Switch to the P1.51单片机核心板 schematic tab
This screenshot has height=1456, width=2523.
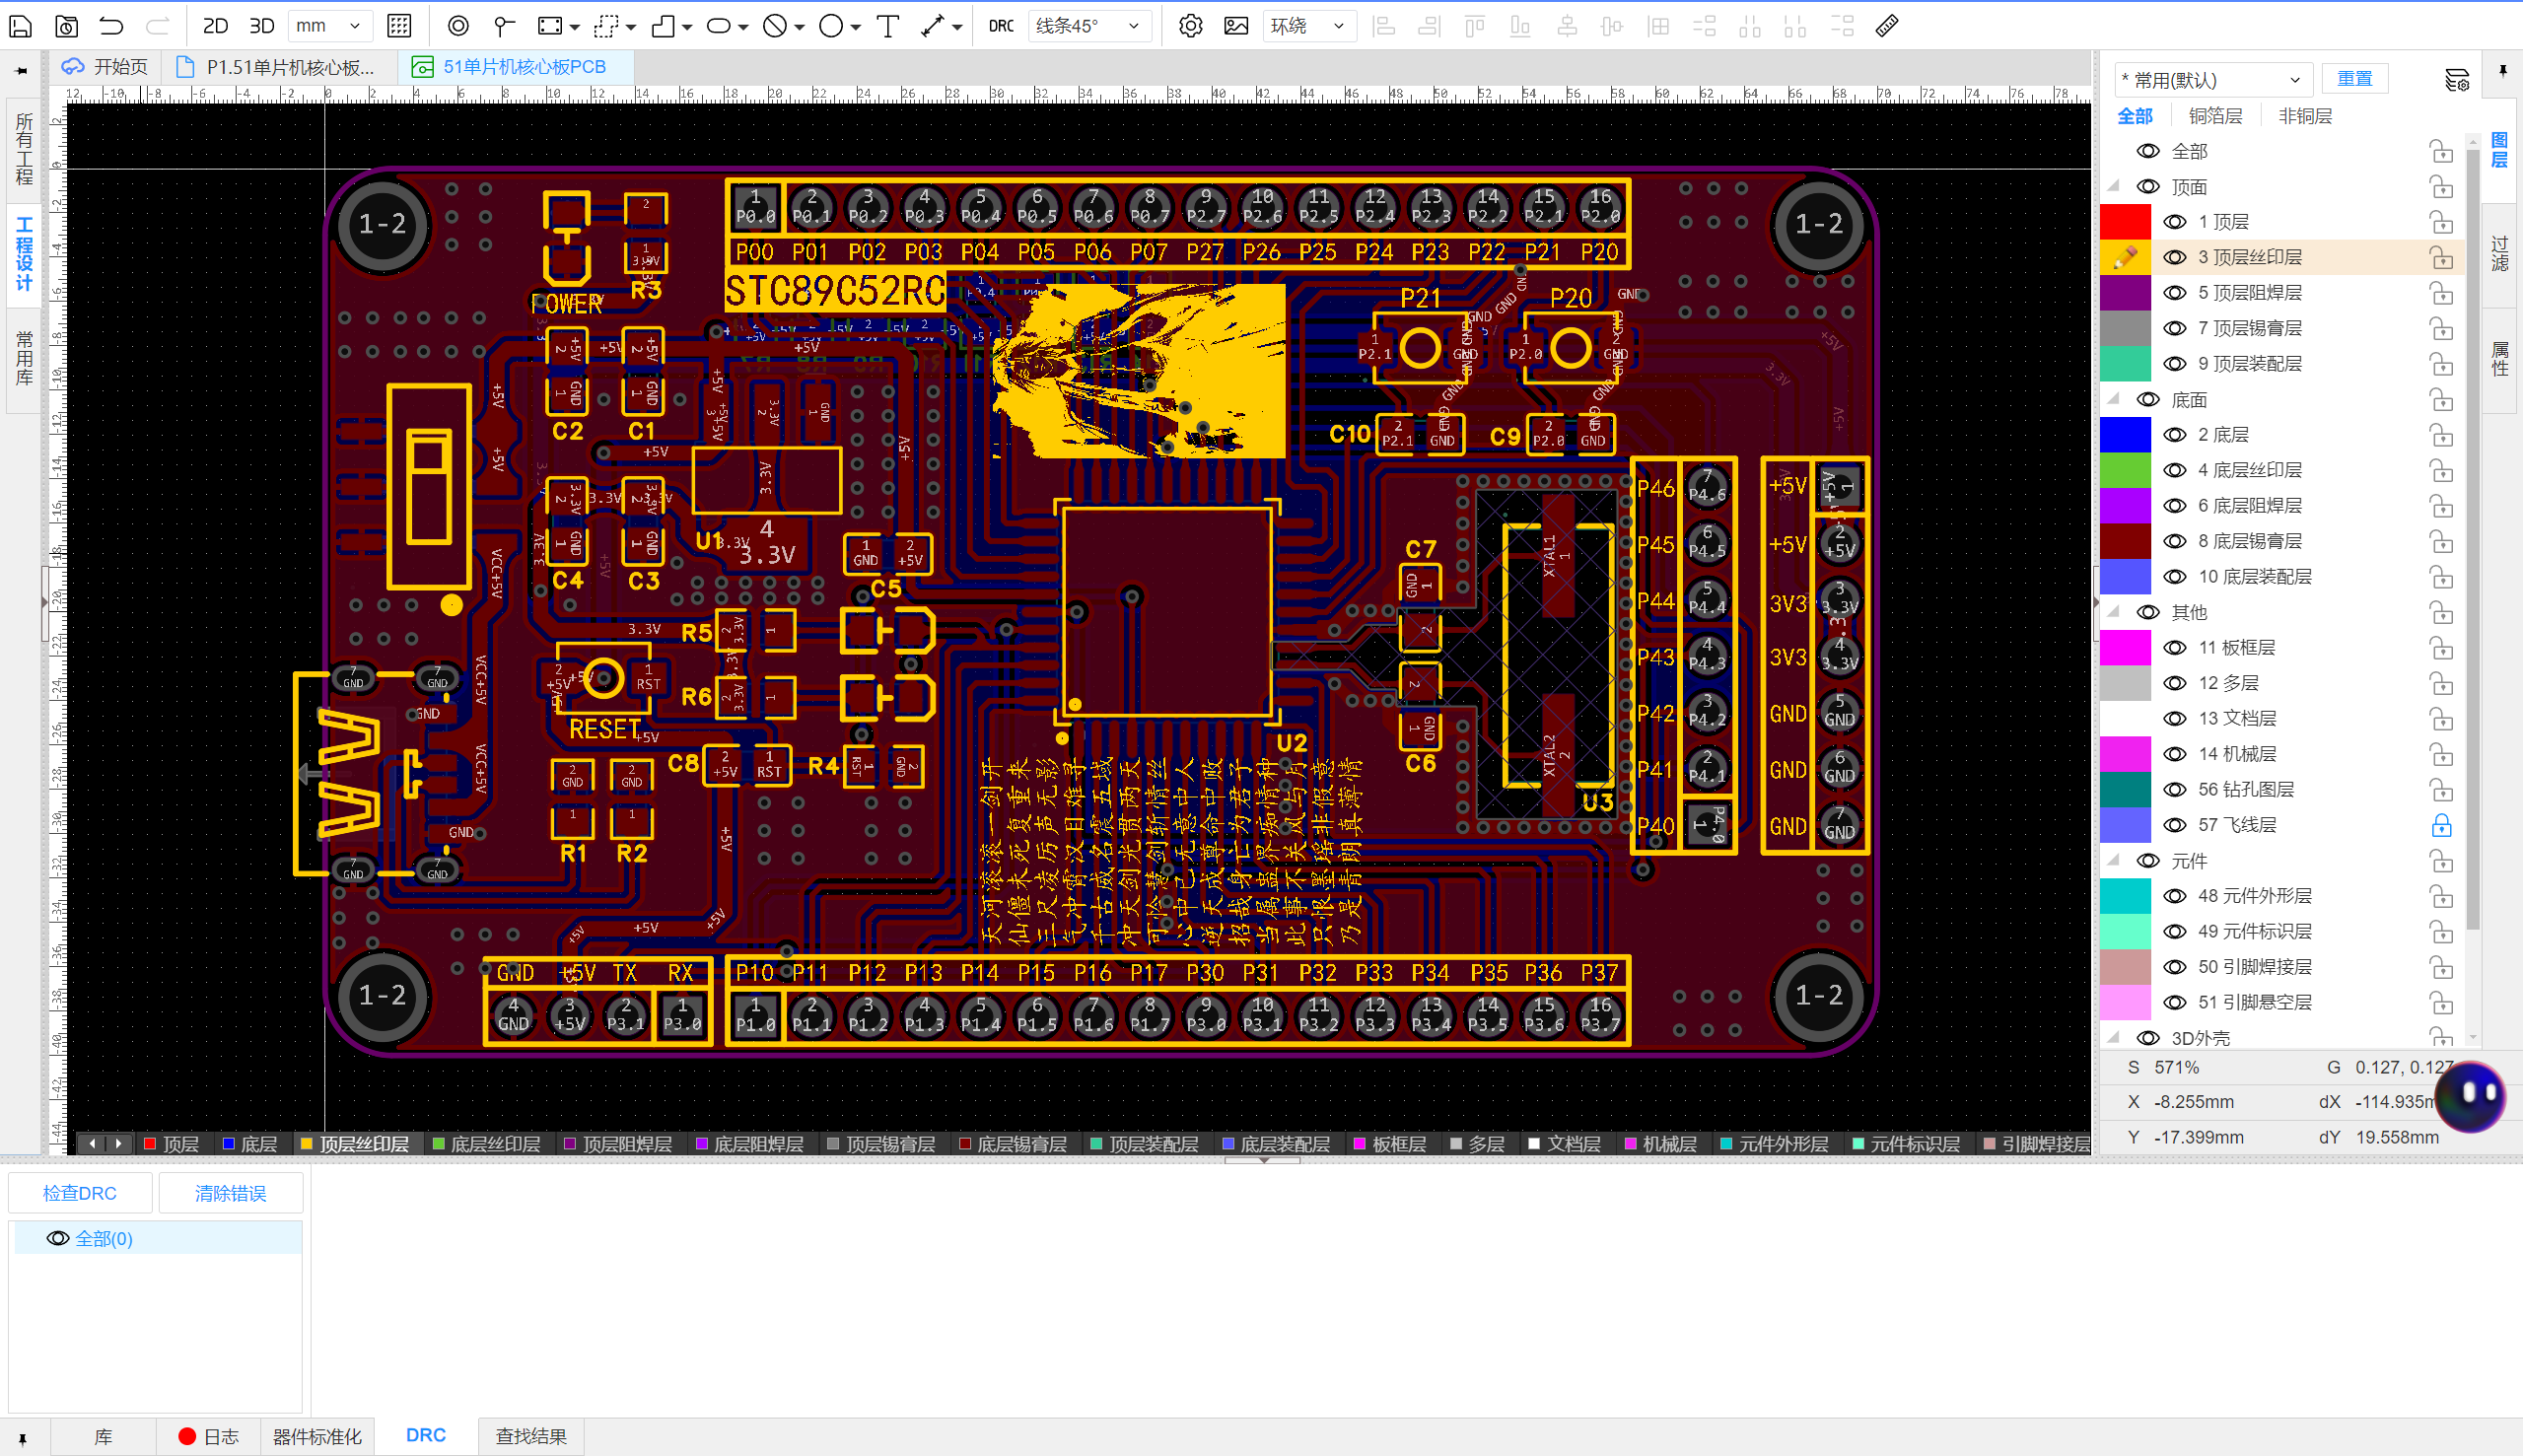[277, 67]
